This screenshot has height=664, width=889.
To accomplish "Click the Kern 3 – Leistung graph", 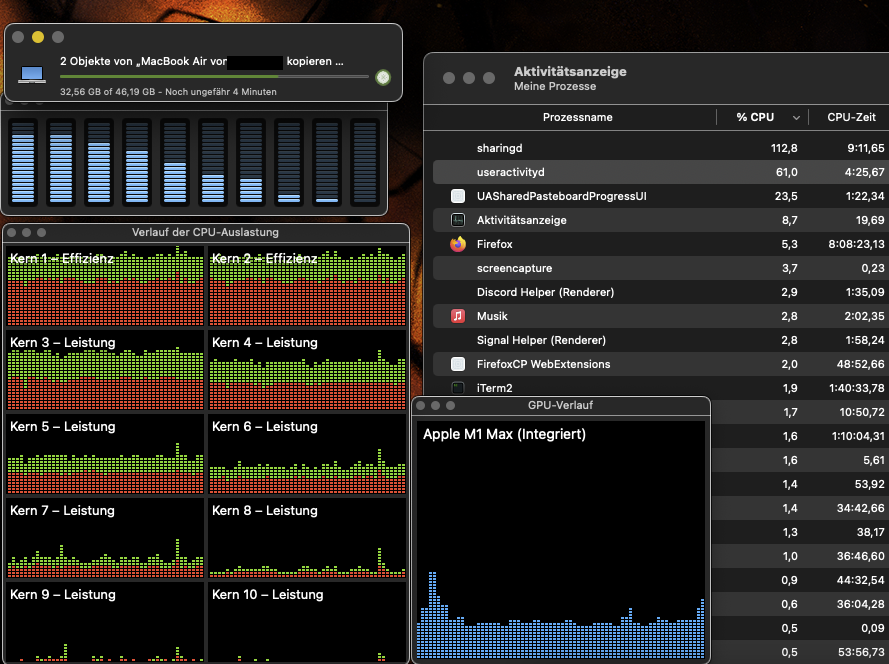I will pos(105,370).
